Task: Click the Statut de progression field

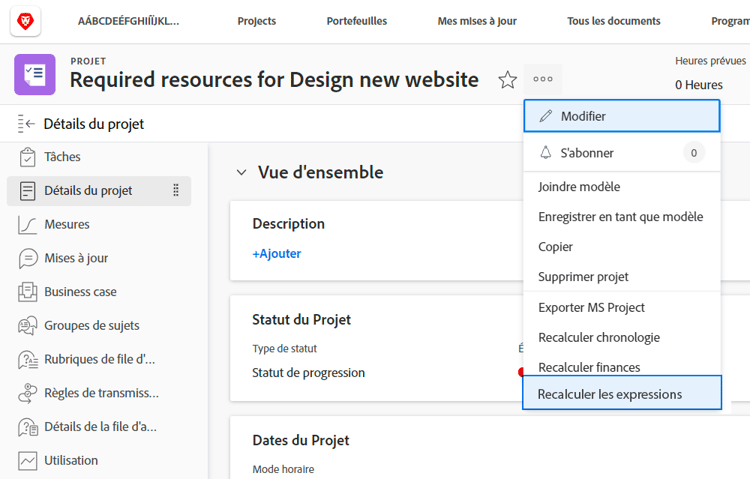Action: click(x=309, y=373)
